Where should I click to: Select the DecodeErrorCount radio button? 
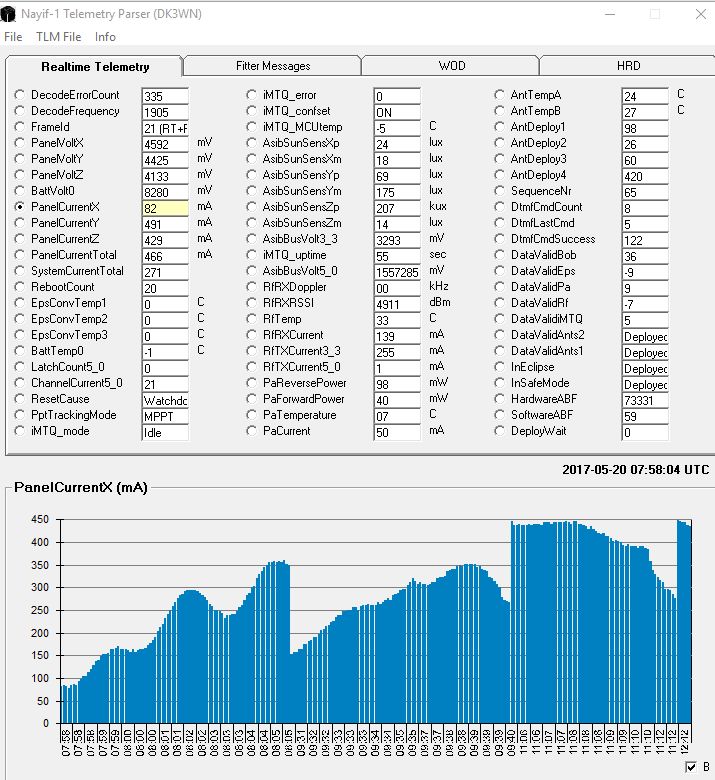19,95
